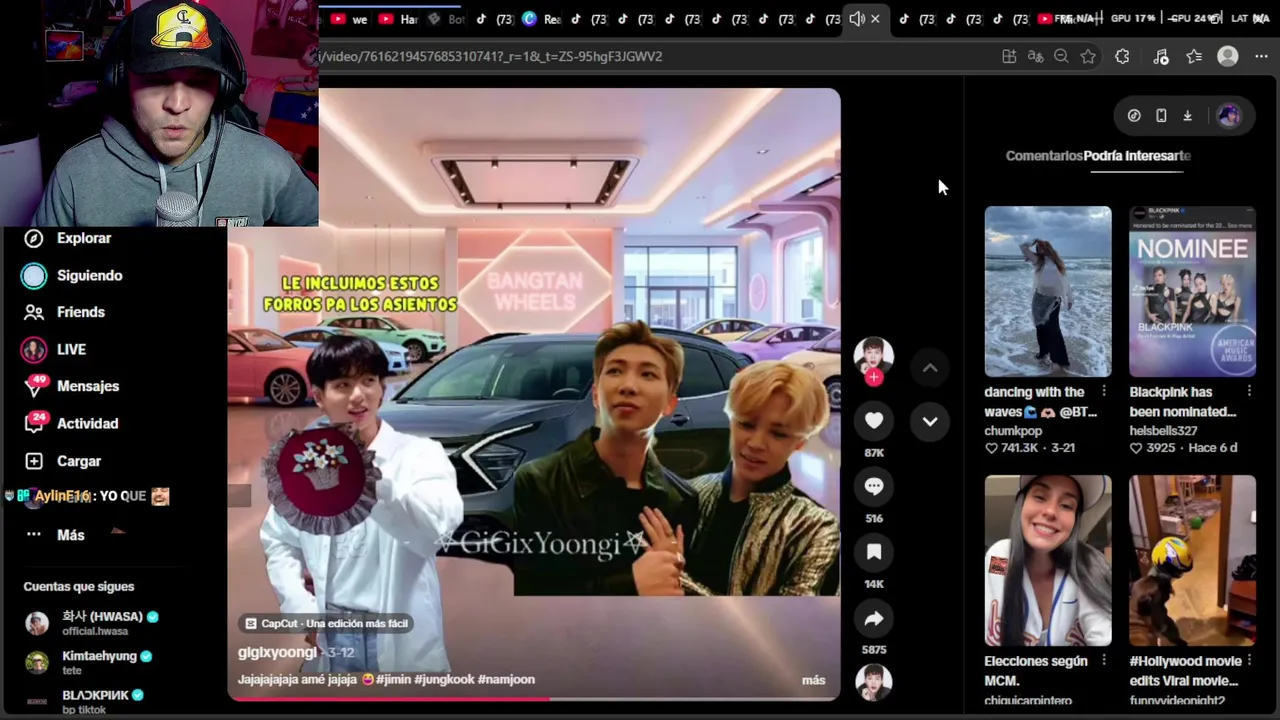Switch to the YouTube 'we' browser tab
1280x720 pixels.
point(349,19)
